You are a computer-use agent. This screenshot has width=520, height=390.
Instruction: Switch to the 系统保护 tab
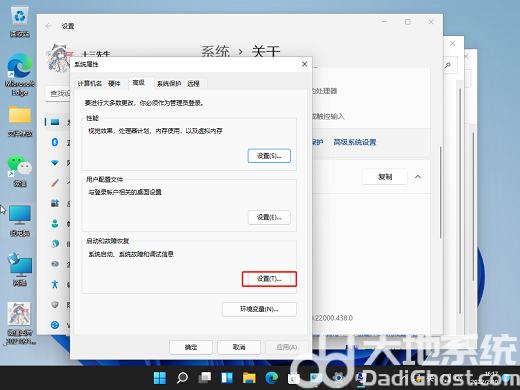[169, 83]
